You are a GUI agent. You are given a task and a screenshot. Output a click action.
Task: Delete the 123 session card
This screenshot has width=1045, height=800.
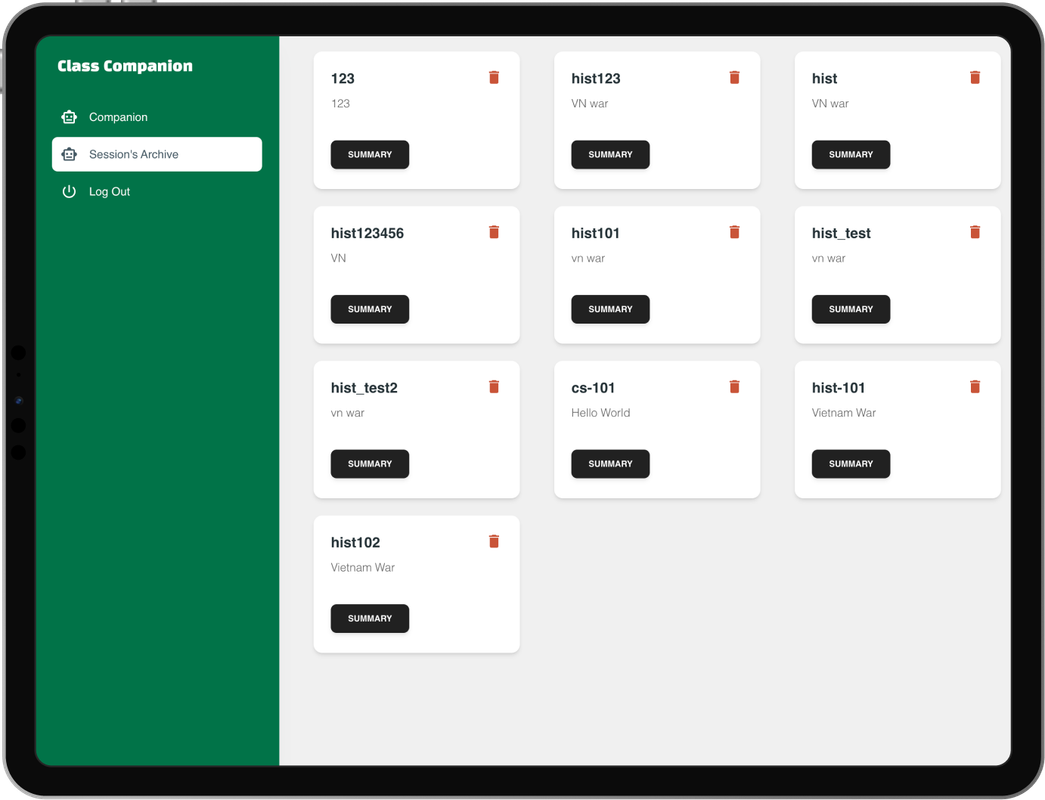tap(494, 77)
